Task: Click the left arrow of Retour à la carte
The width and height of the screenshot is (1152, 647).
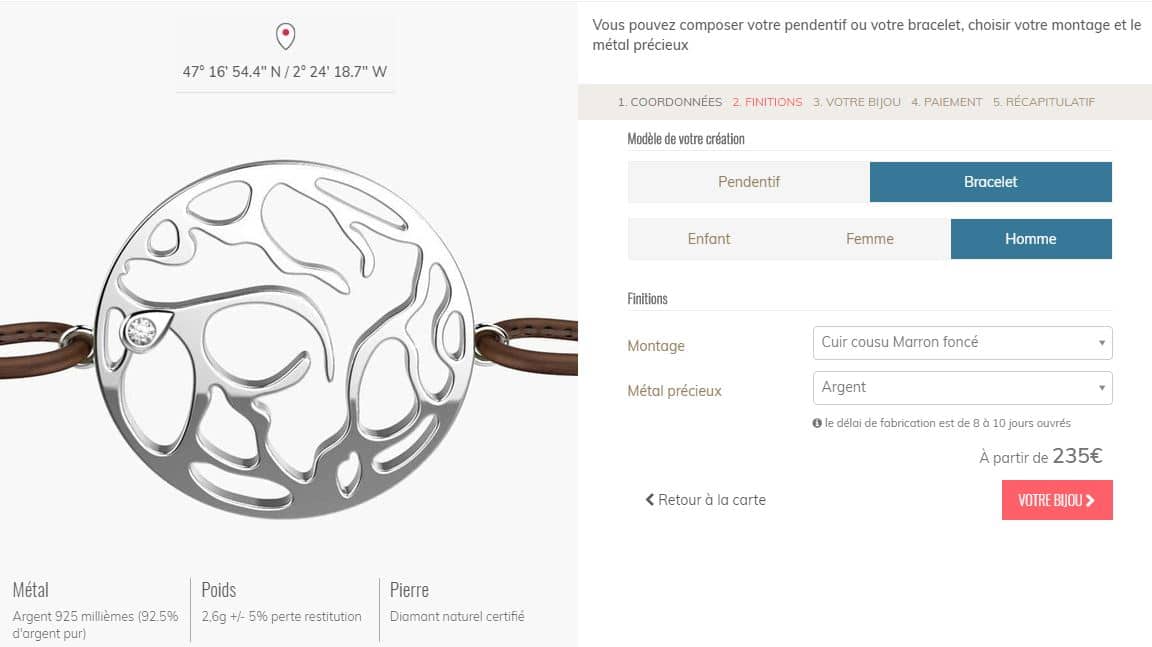Action: 649,500
